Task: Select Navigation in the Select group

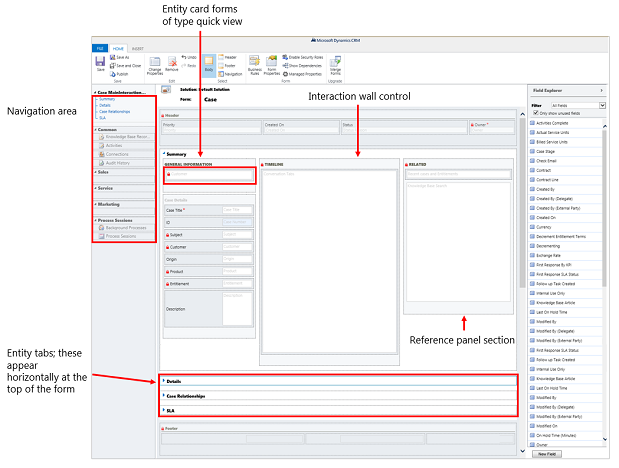Action: 231,74
